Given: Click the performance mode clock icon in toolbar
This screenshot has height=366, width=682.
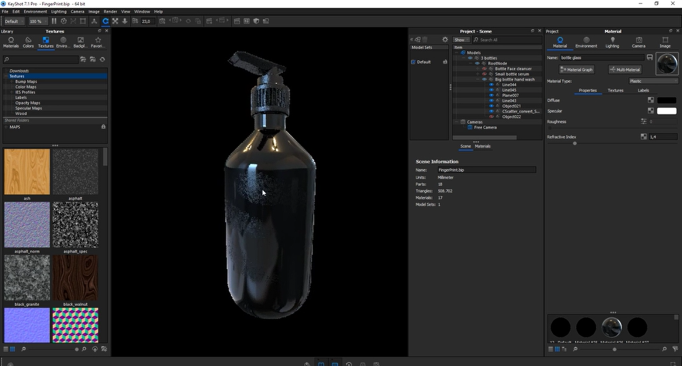Looking at the screenshot, I should 64,21.
